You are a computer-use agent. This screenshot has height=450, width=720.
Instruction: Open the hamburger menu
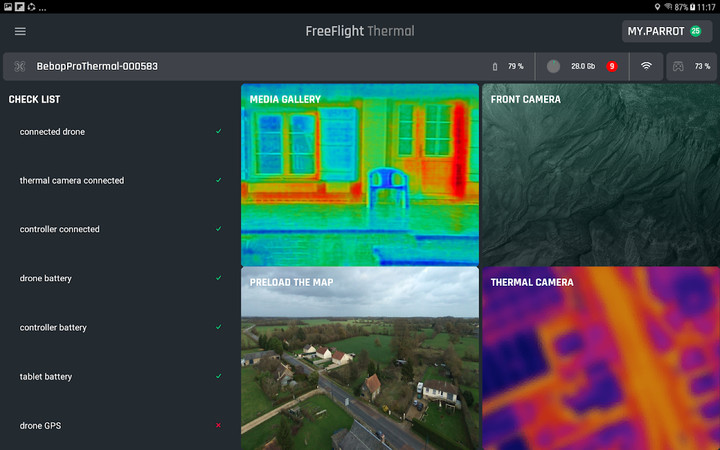[x=20, y=31]
